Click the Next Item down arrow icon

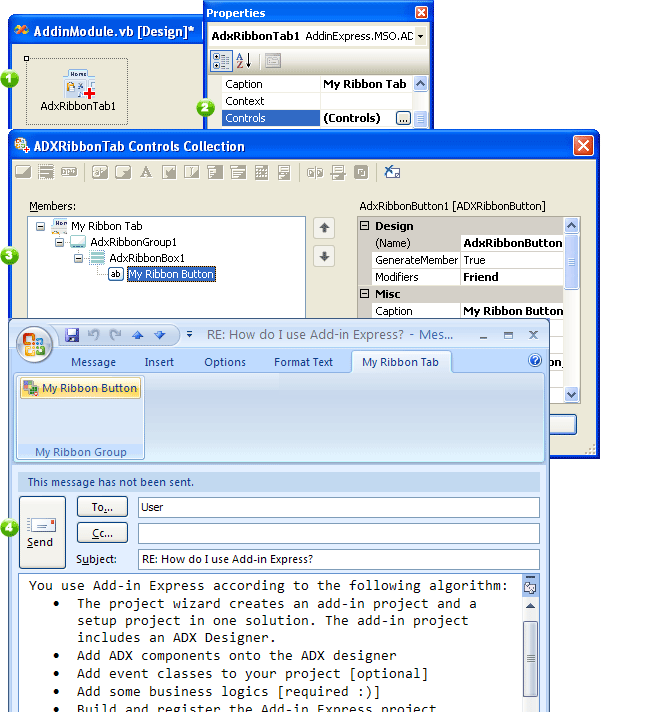pyautogui.click(x=159, y=335)
